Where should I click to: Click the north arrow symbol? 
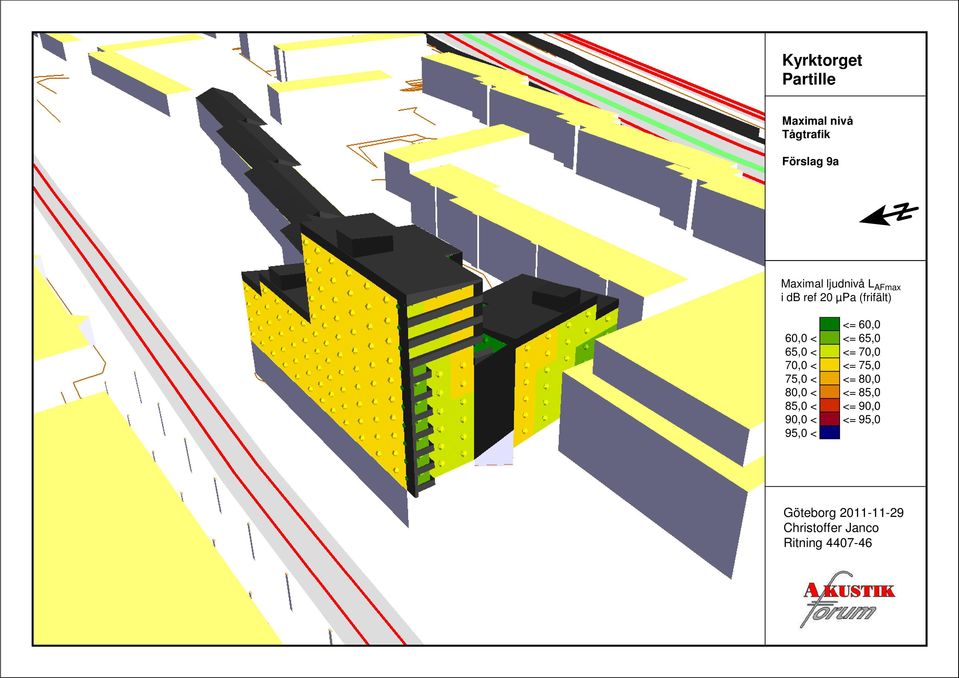(889, 213)
